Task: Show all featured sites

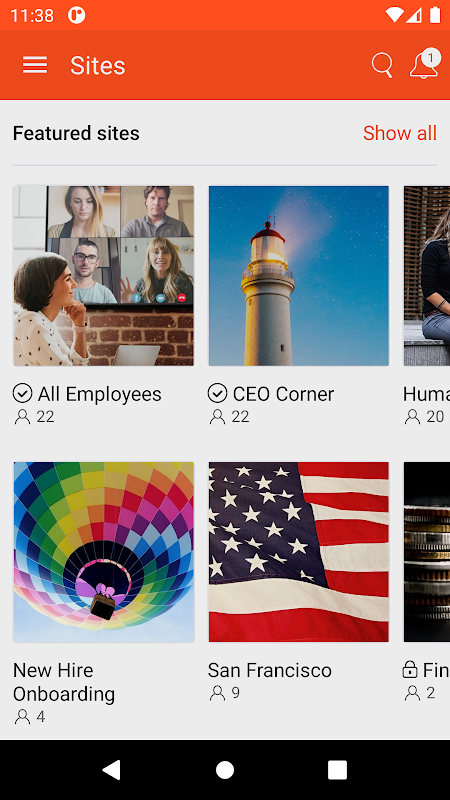Action: [400, 133]
